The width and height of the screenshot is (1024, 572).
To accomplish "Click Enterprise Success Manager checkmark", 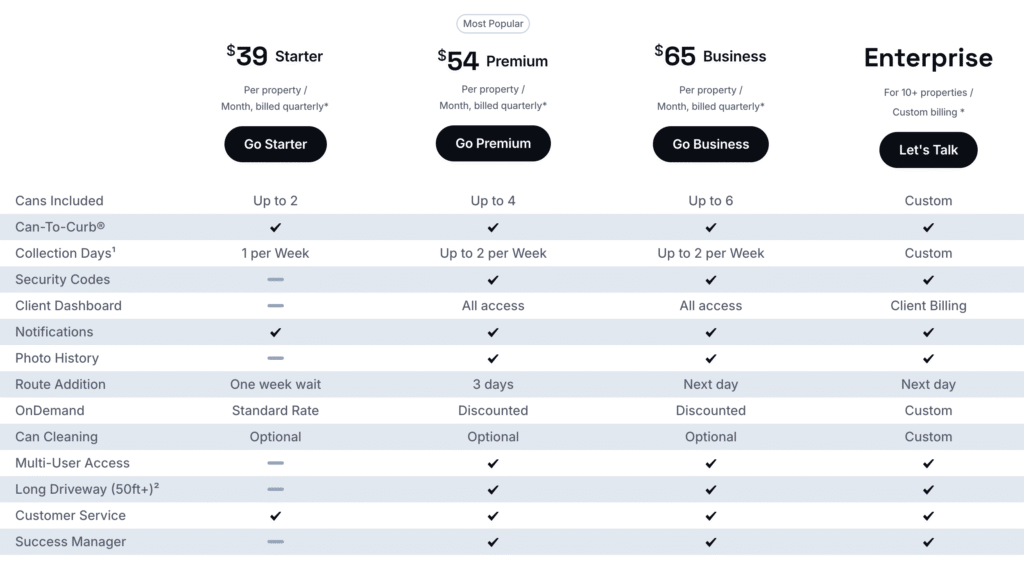I will point(928,542).
